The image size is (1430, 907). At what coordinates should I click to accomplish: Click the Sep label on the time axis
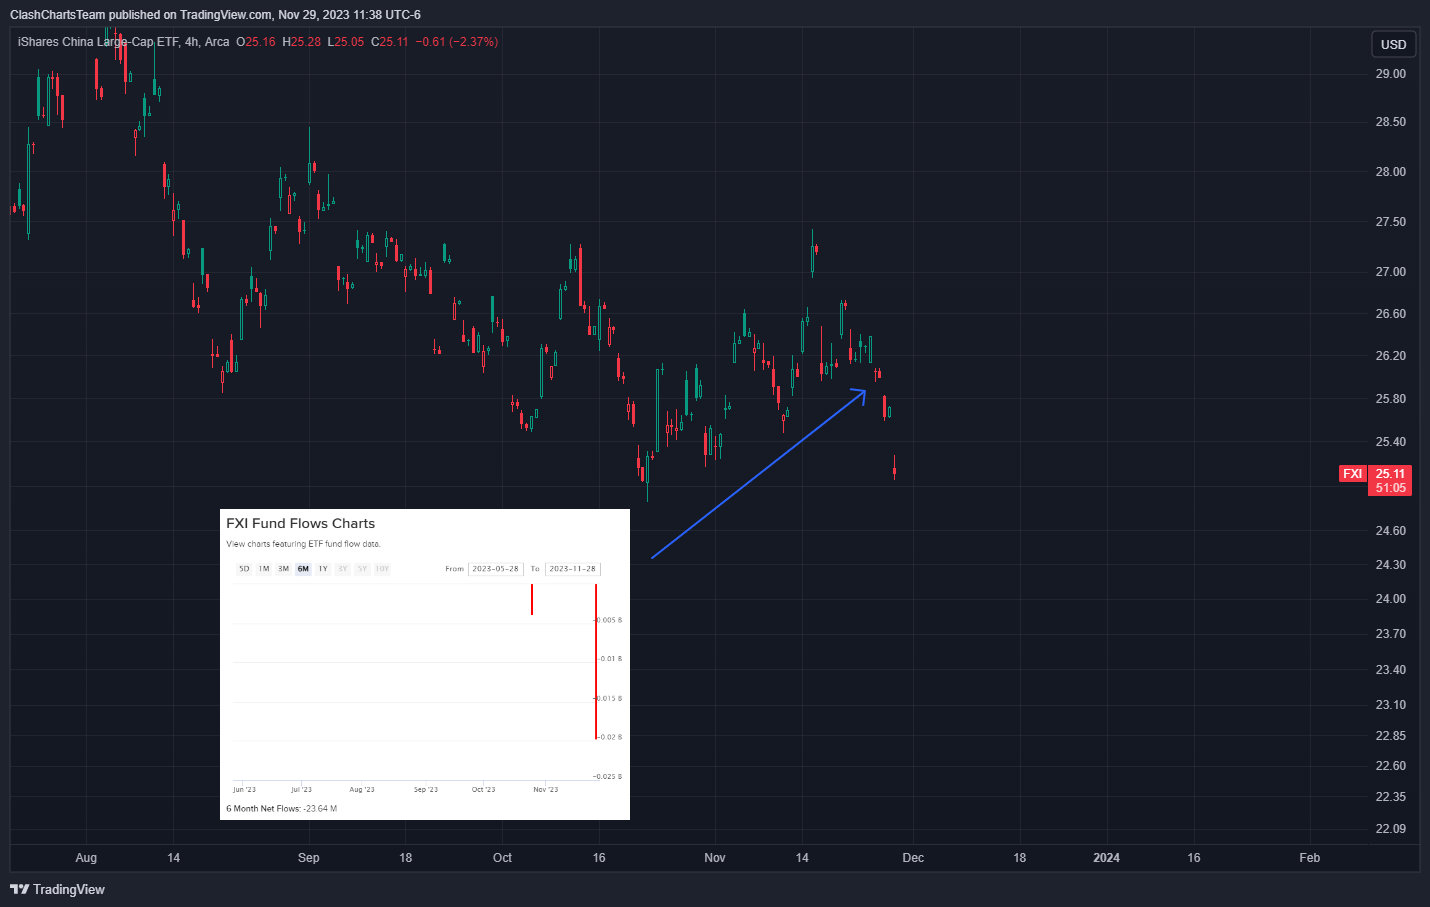click(309, 858)
